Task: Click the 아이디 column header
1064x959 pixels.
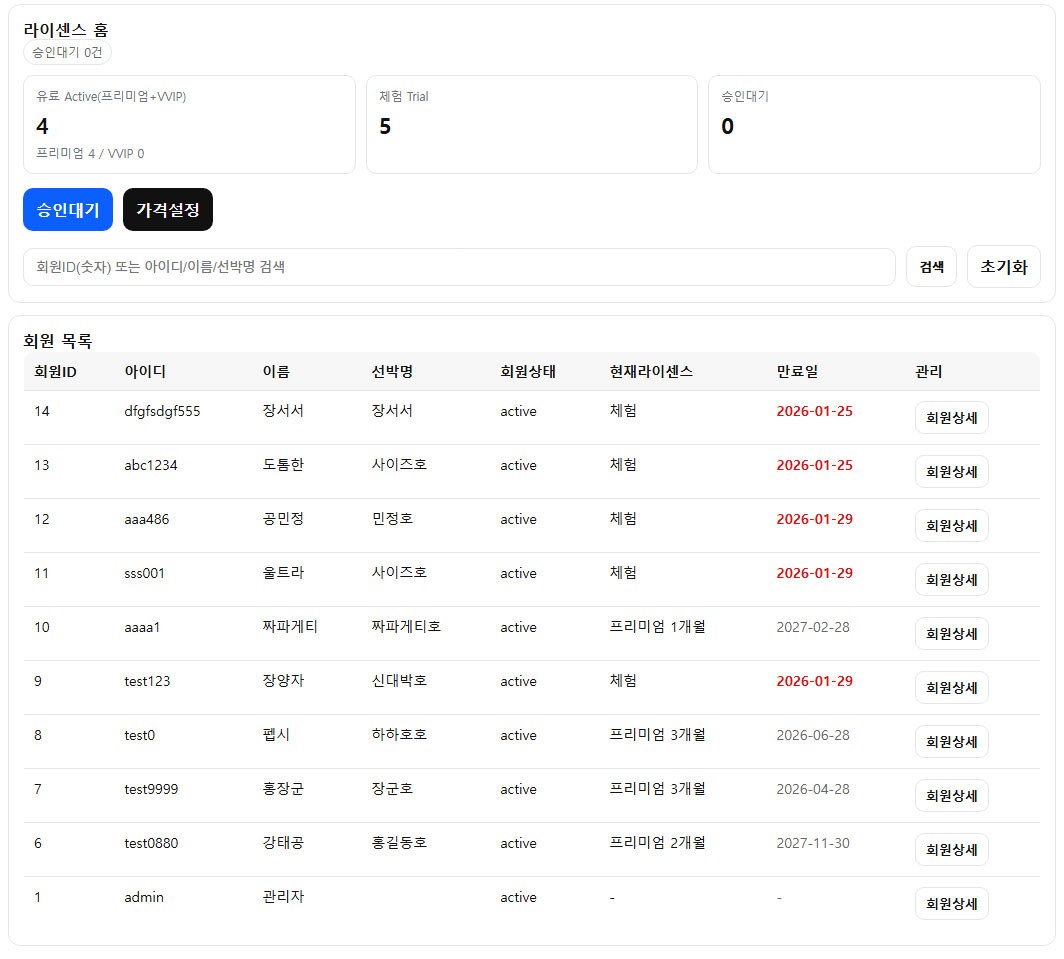Action: pyautogui.click(x=145, y=371)
